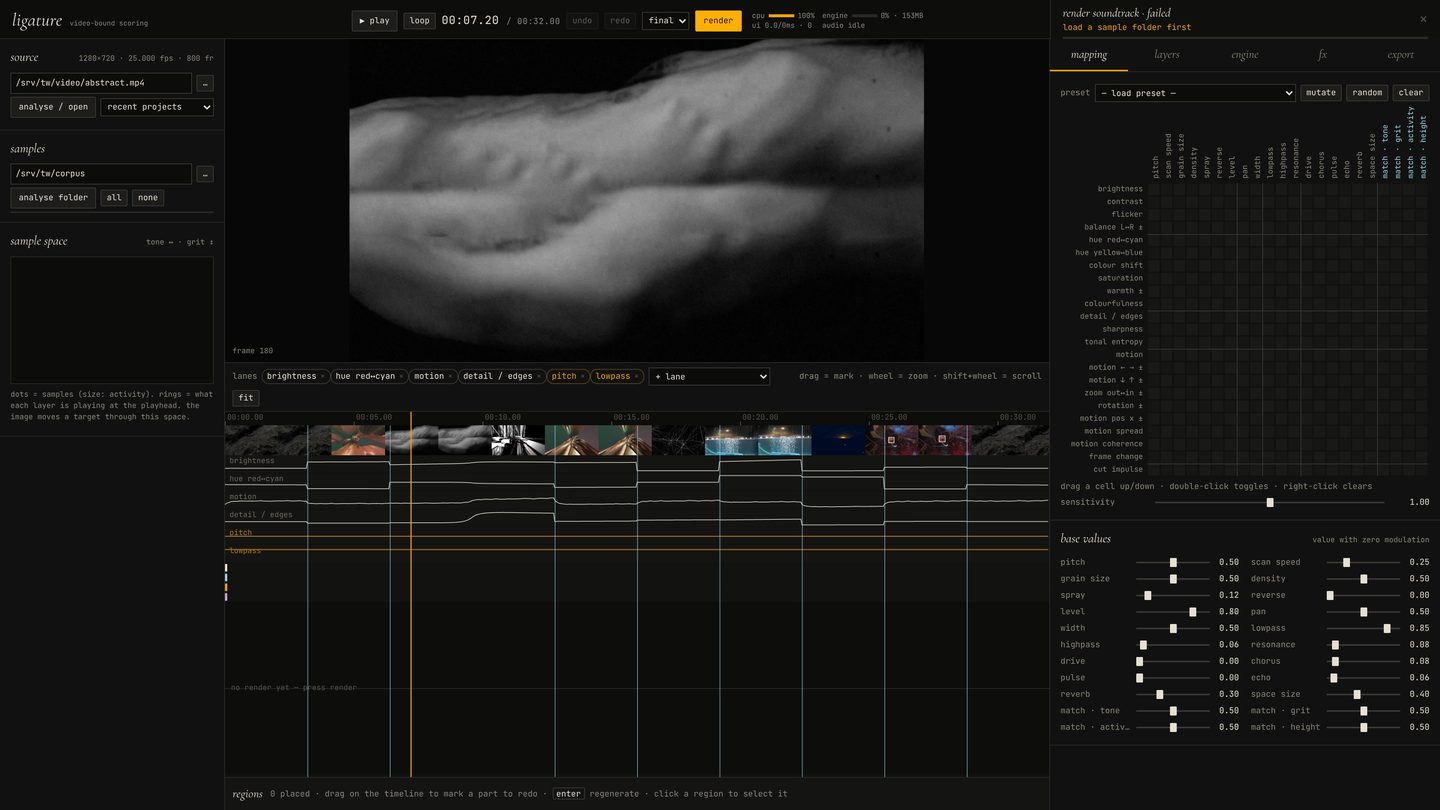Select all samples with the all button

(114, 198)
